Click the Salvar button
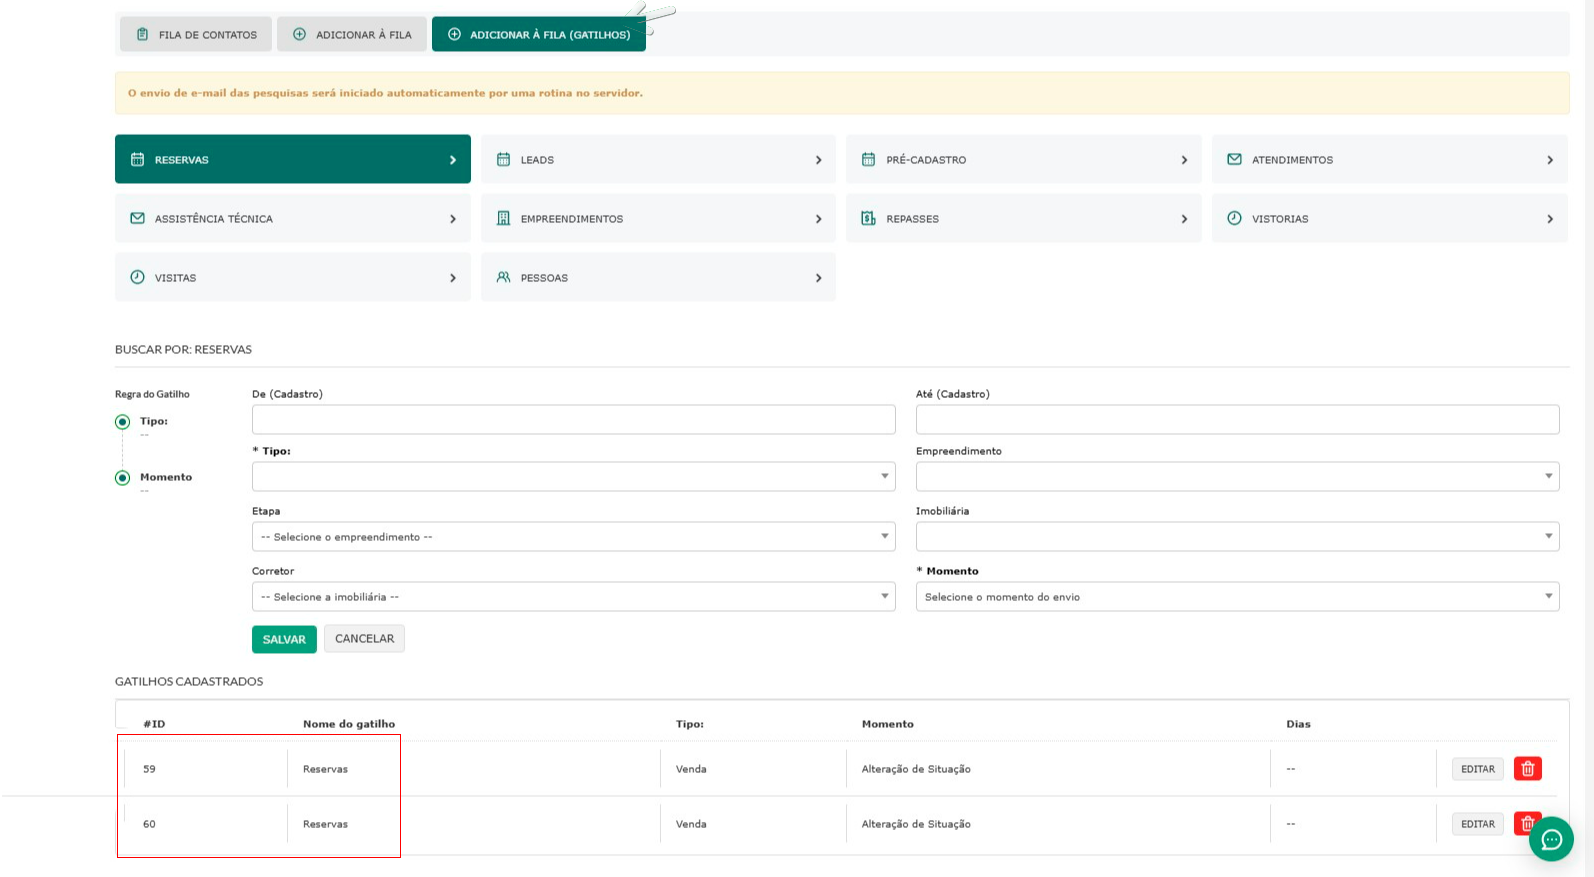The width and height of the screenshot is (1594, 877). 284,639
